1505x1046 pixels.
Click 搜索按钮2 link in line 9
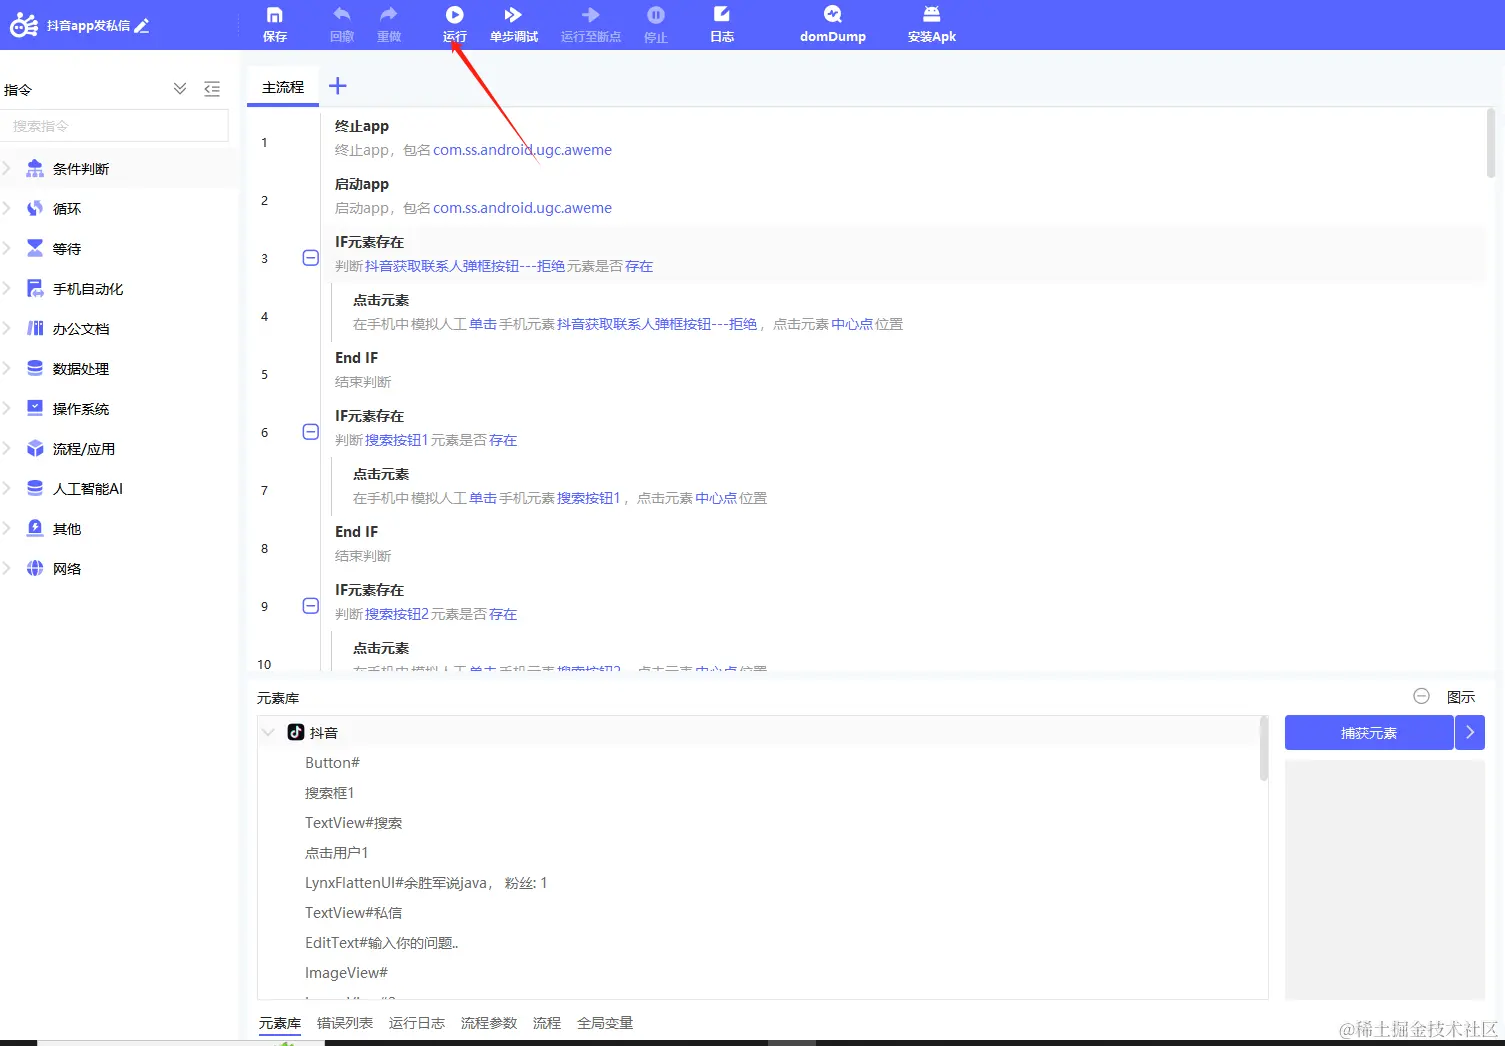pyautogui.click(x=396, y=614)
